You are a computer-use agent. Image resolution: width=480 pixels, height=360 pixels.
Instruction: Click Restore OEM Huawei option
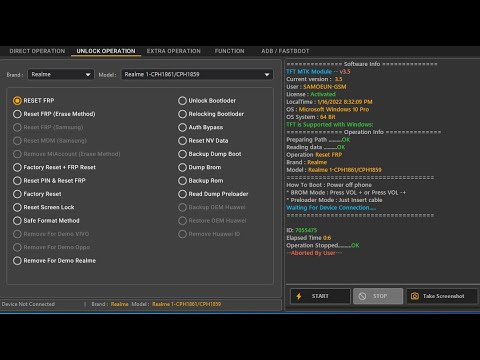click(x=212, y=221)
